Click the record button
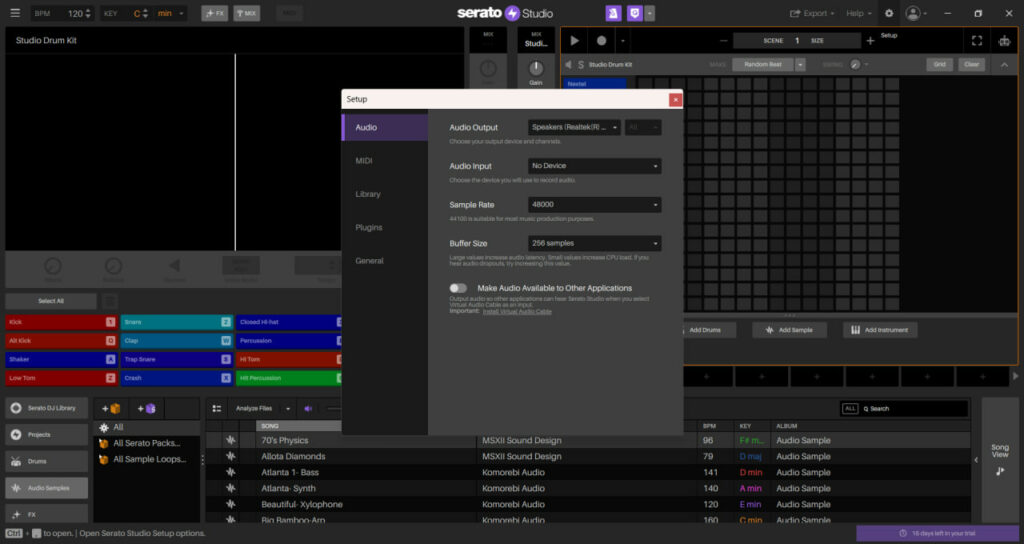1024x544 pixels. 601,40
